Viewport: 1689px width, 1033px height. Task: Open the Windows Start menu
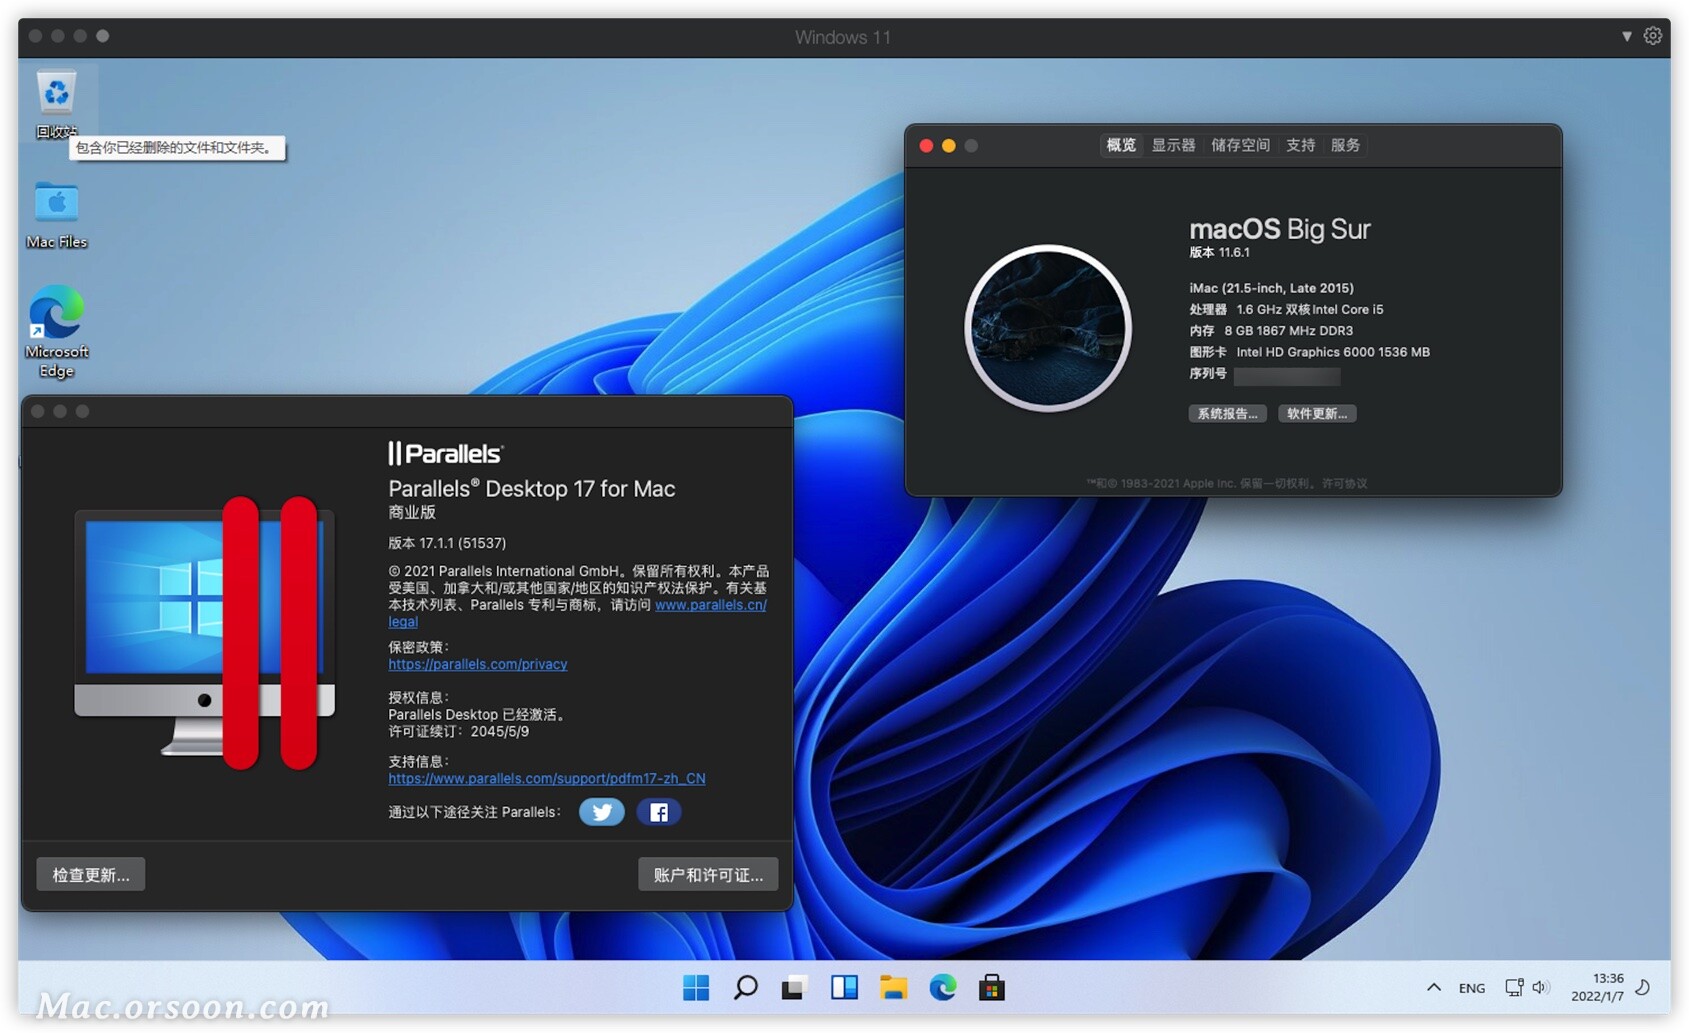(696, 988)
